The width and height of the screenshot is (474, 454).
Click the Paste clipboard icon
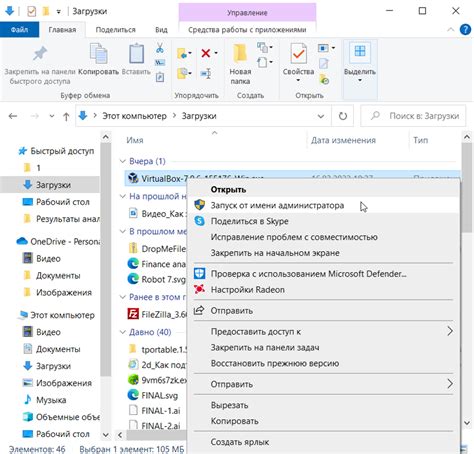tap(136, 53)
